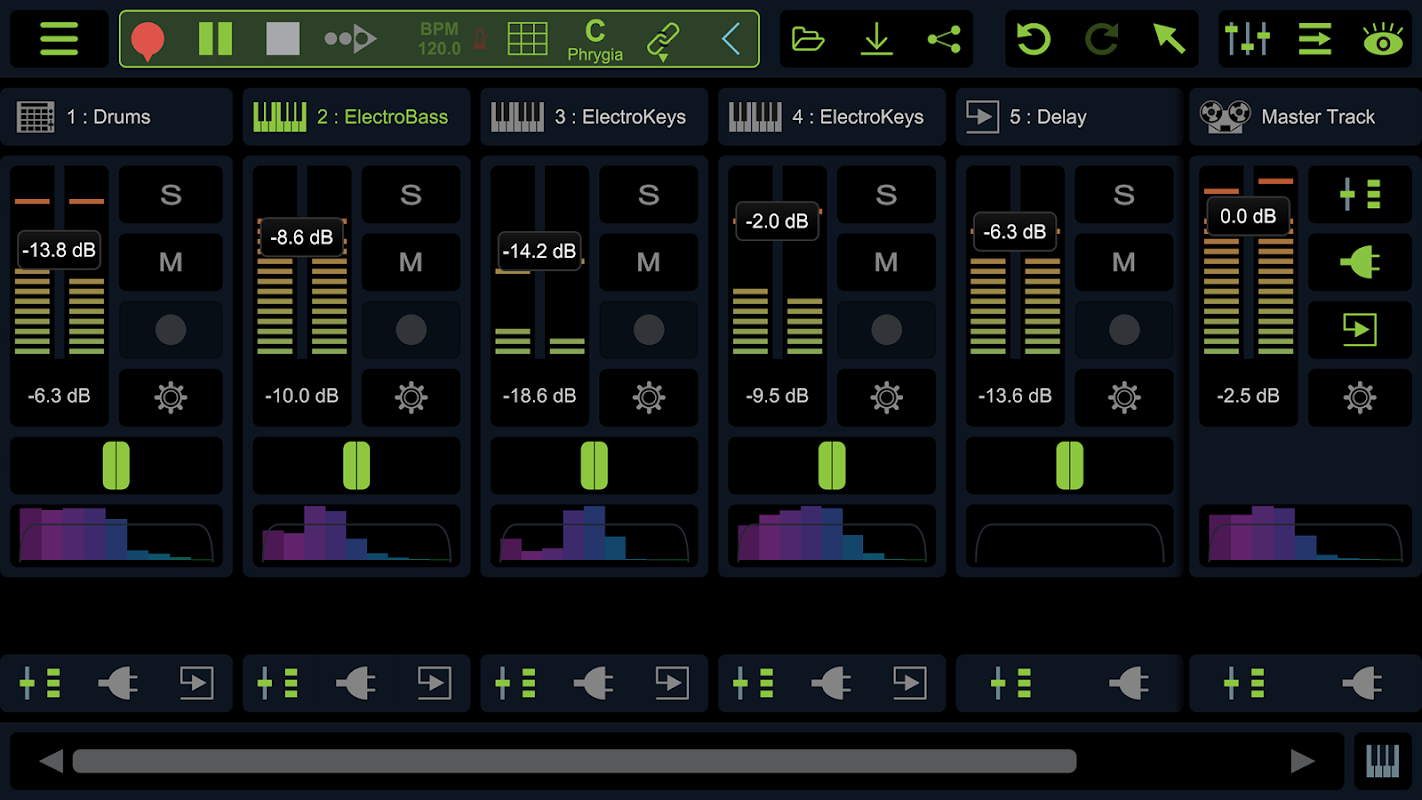The height and width of the screenshot is (800, 1422).
Task: Collapse the transport bar with the chevron
Action: point(732,40)
